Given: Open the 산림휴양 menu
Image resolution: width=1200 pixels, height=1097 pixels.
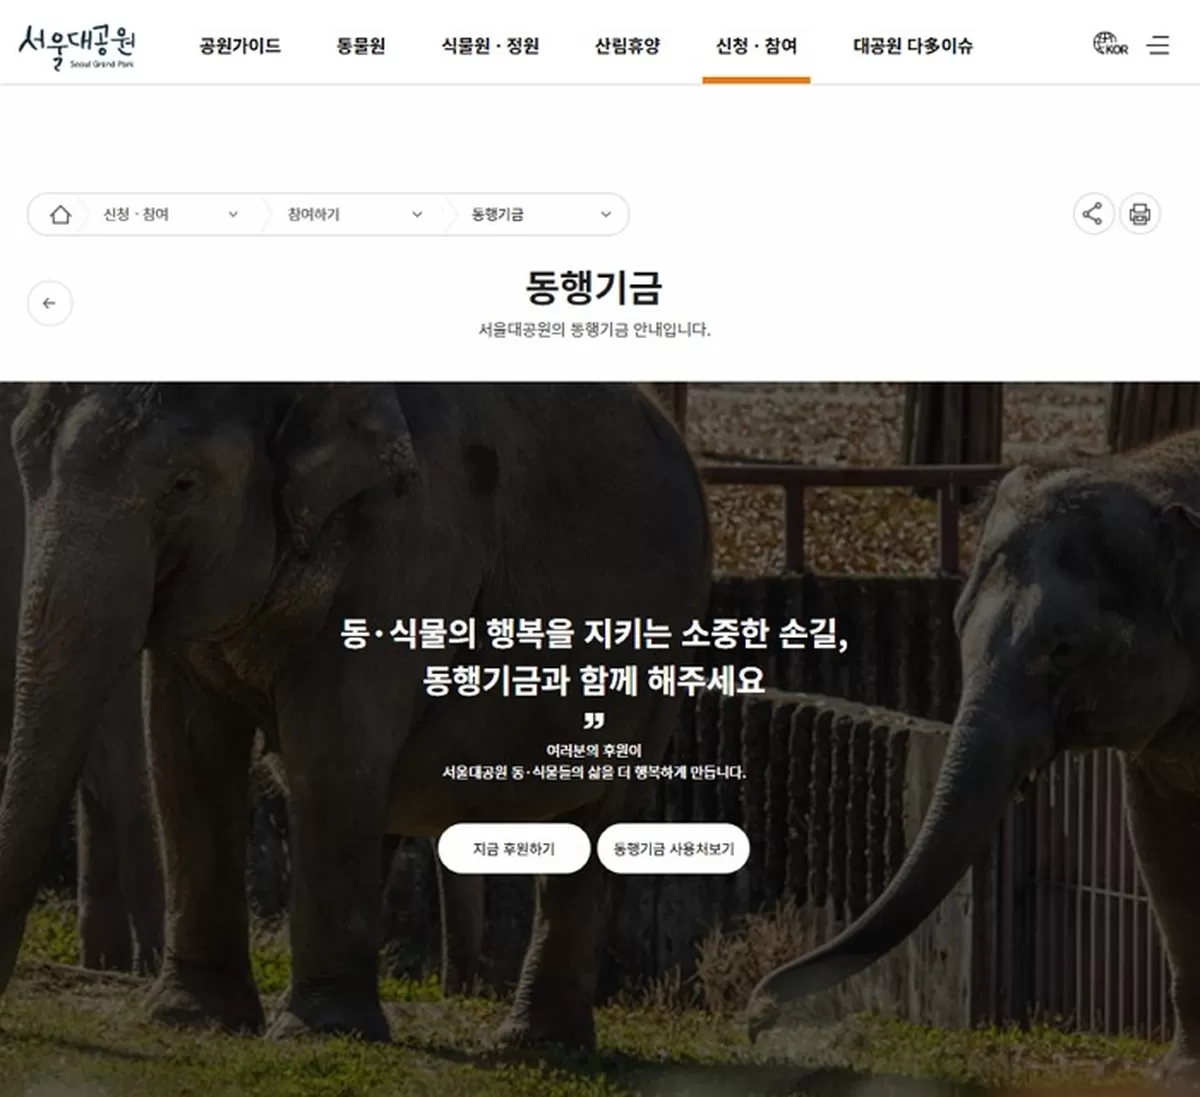Looking at the screenshot, I should coord(628,45).
